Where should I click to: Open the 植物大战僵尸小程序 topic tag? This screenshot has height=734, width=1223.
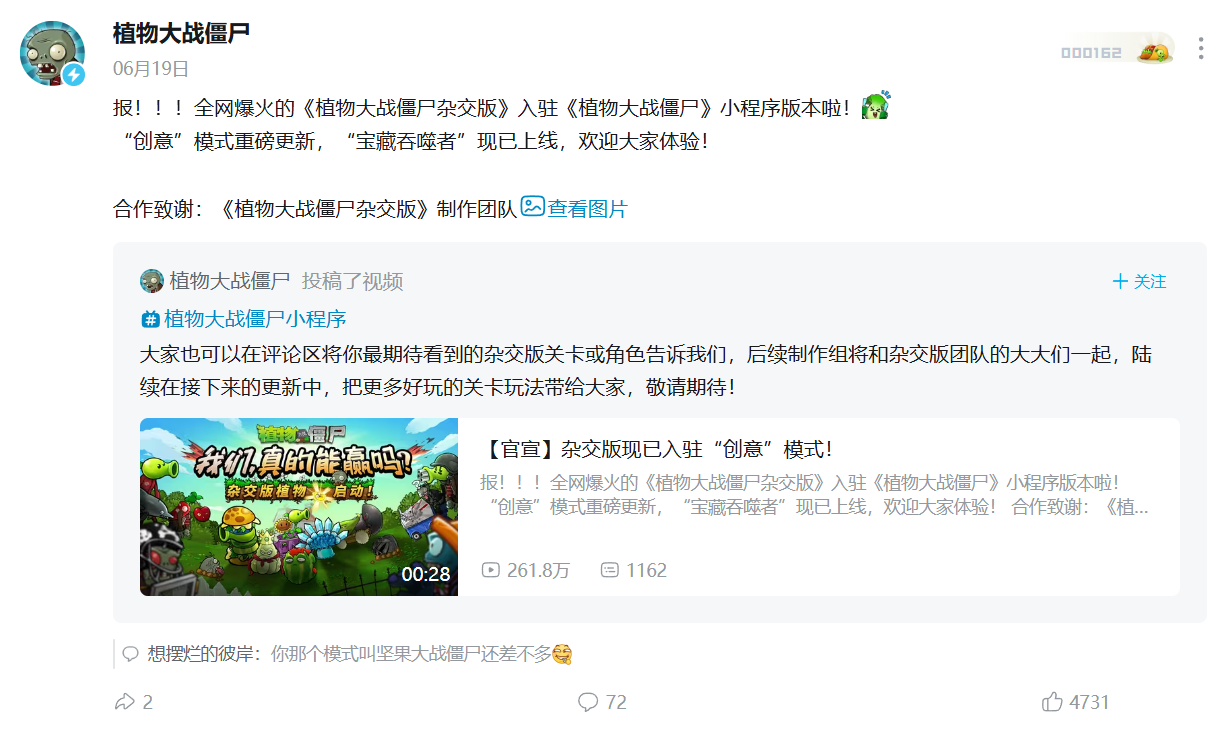[244, 319]
